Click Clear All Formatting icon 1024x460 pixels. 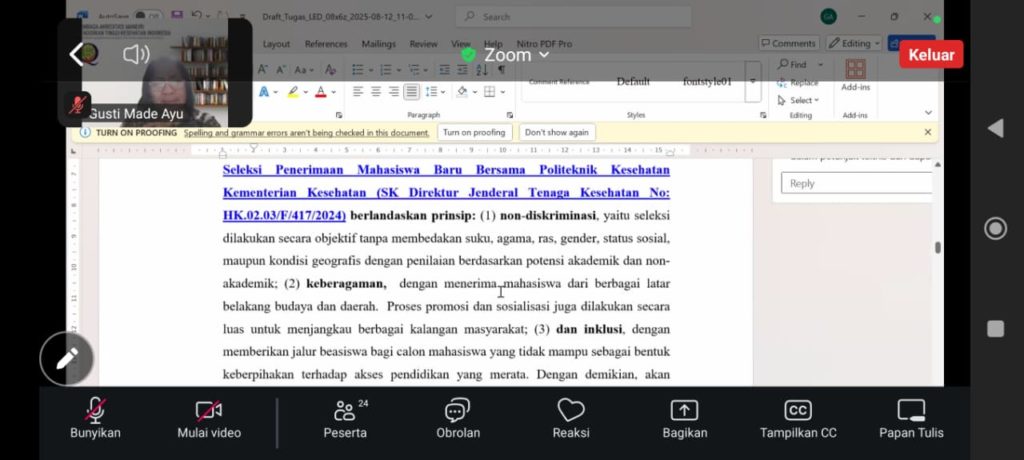click(330, 69)
